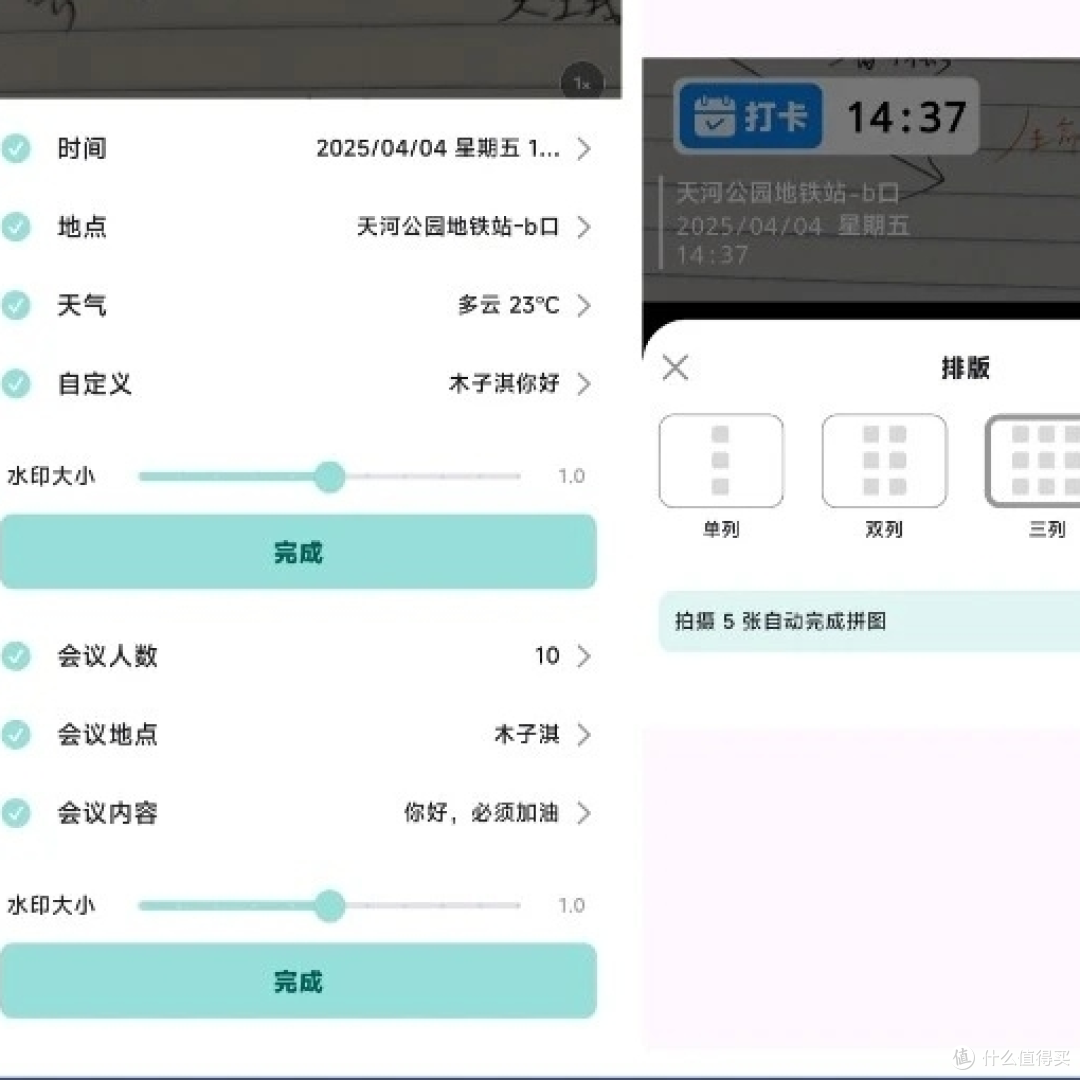The image size is (1080, 1080).
Task: Click 2025/04/04 星期五 time value
Action: pyautogui.click(x=438, y=148)
